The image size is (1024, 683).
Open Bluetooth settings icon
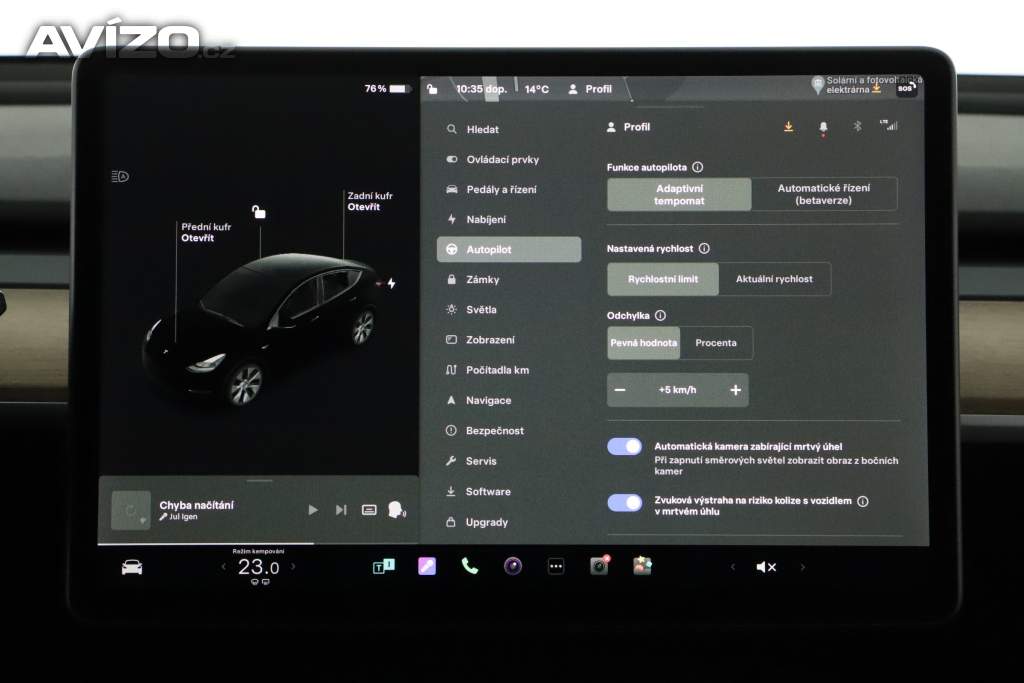click(x=857, y=126)
